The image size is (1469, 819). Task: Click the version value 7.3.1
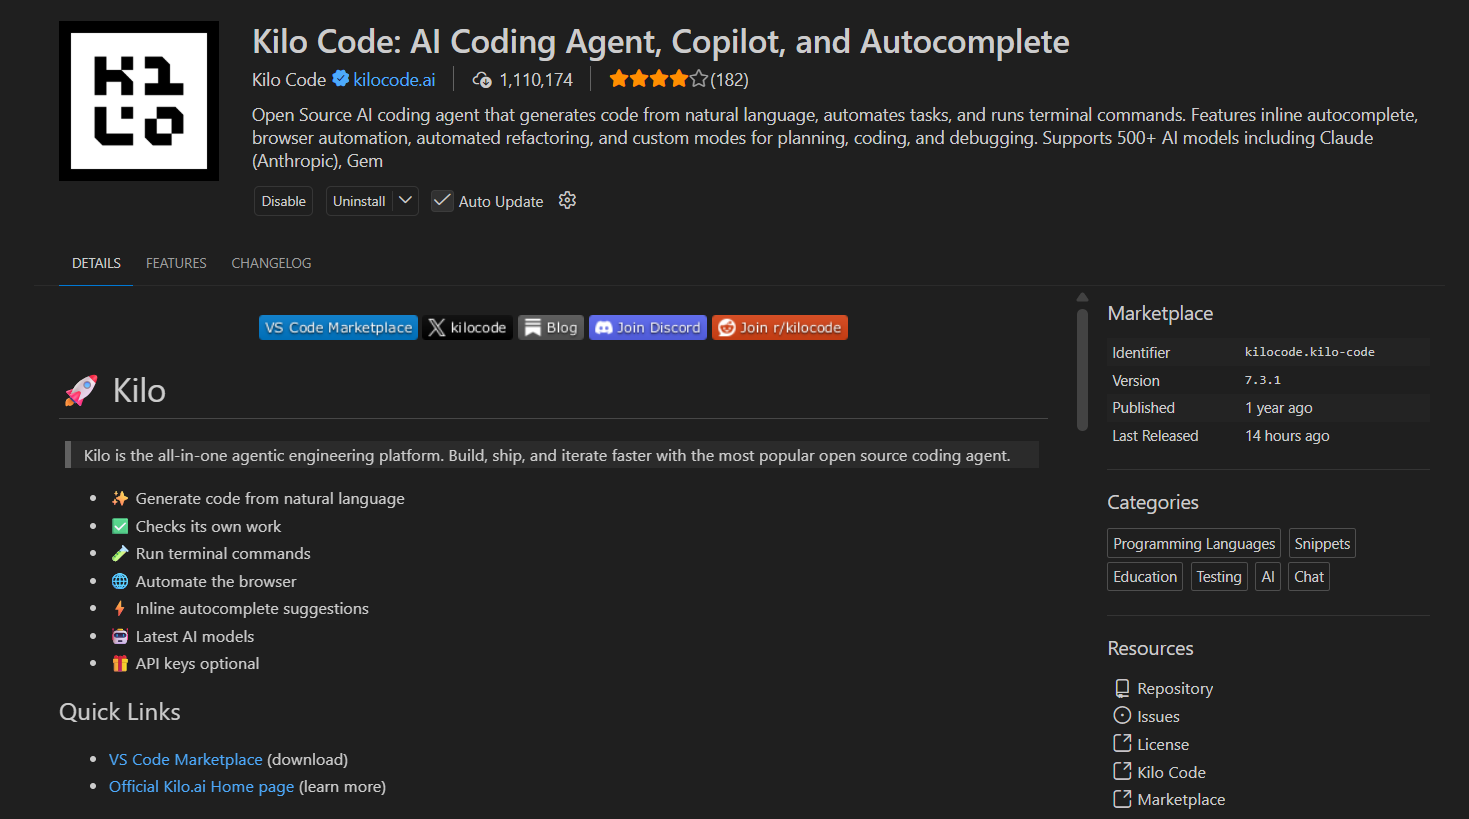tap(1262, 380)
